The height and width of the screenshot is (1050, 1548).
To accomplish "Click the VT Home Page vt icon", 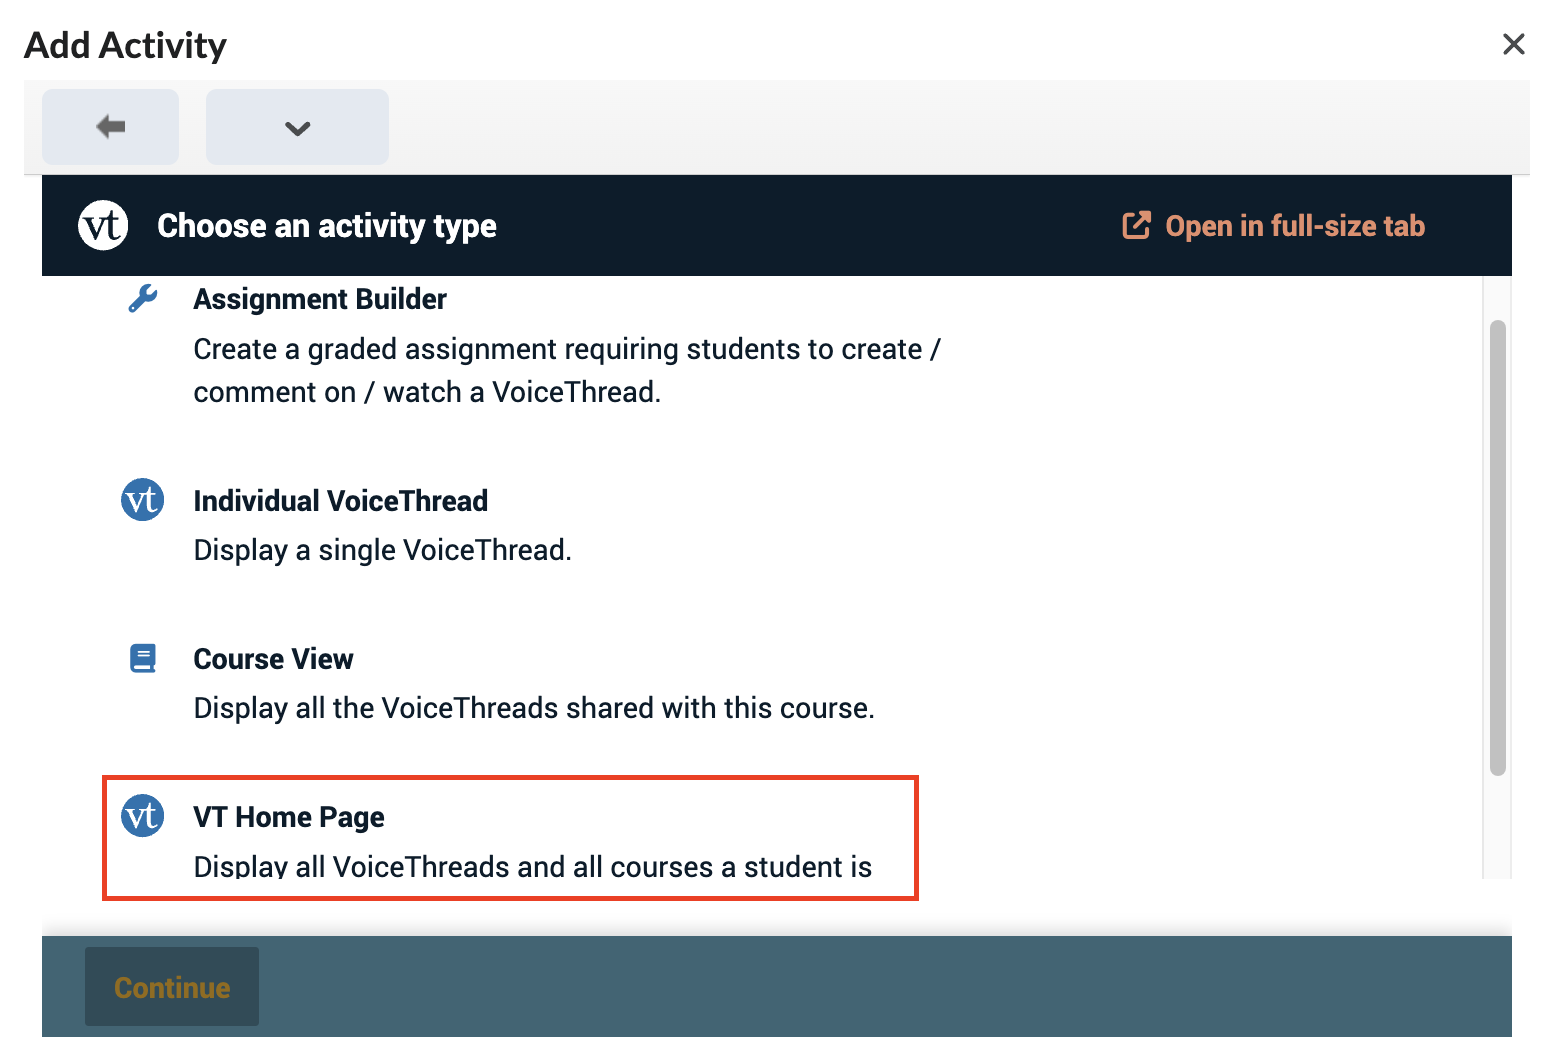I will tap(142, 816).
